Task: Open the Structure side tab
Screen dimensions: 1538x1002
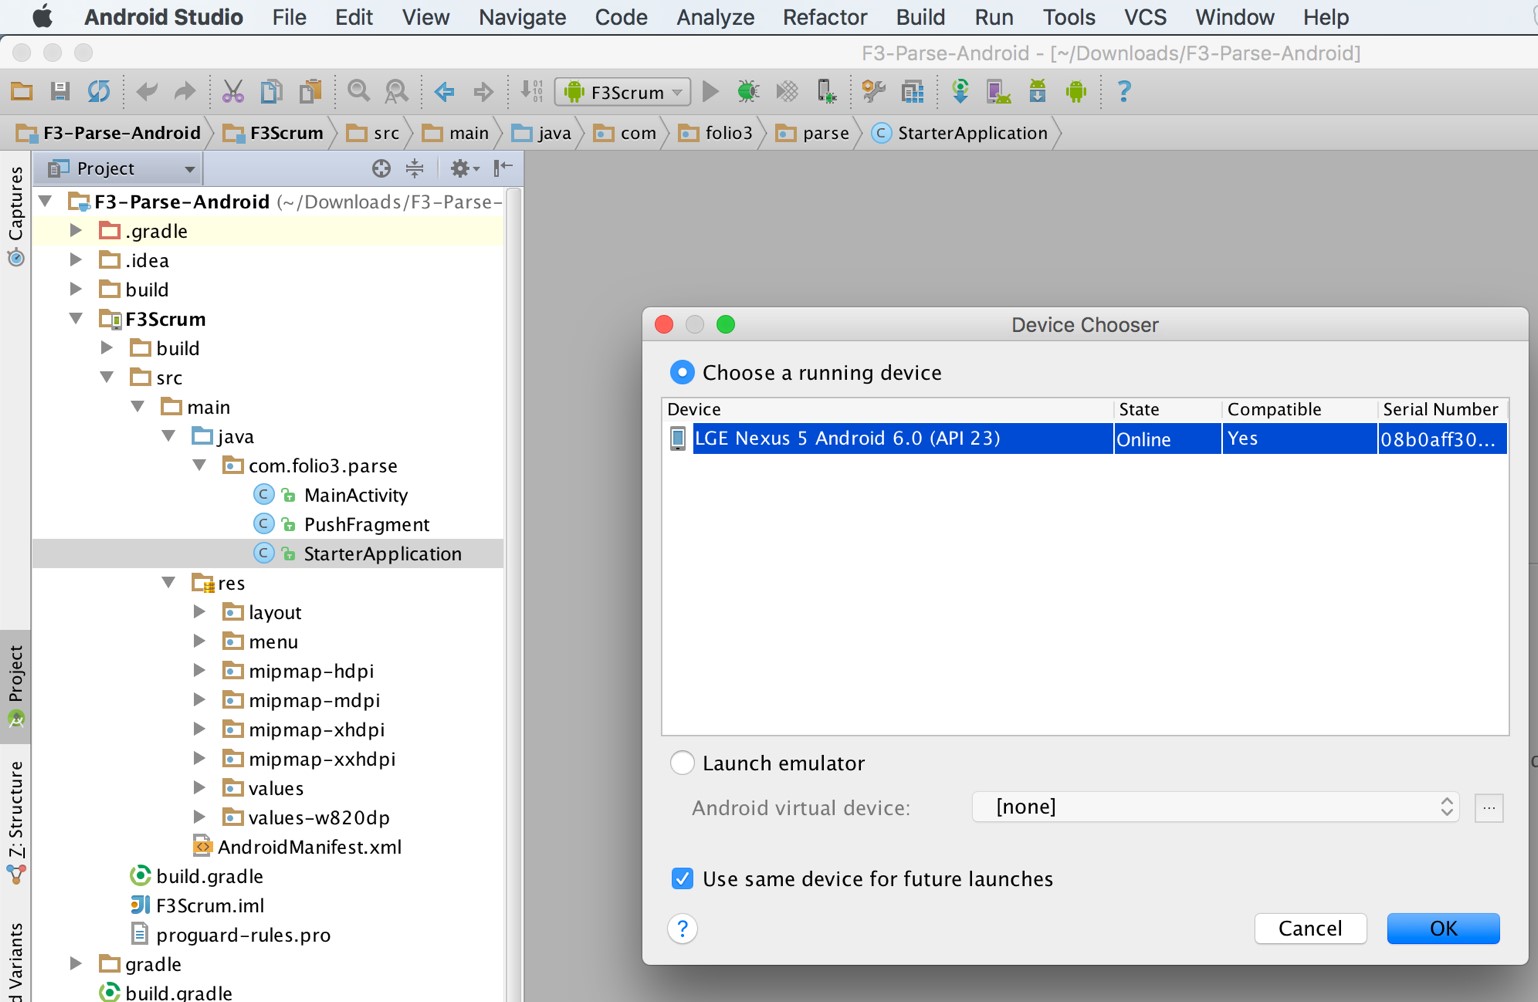Action: coord(15,822)
